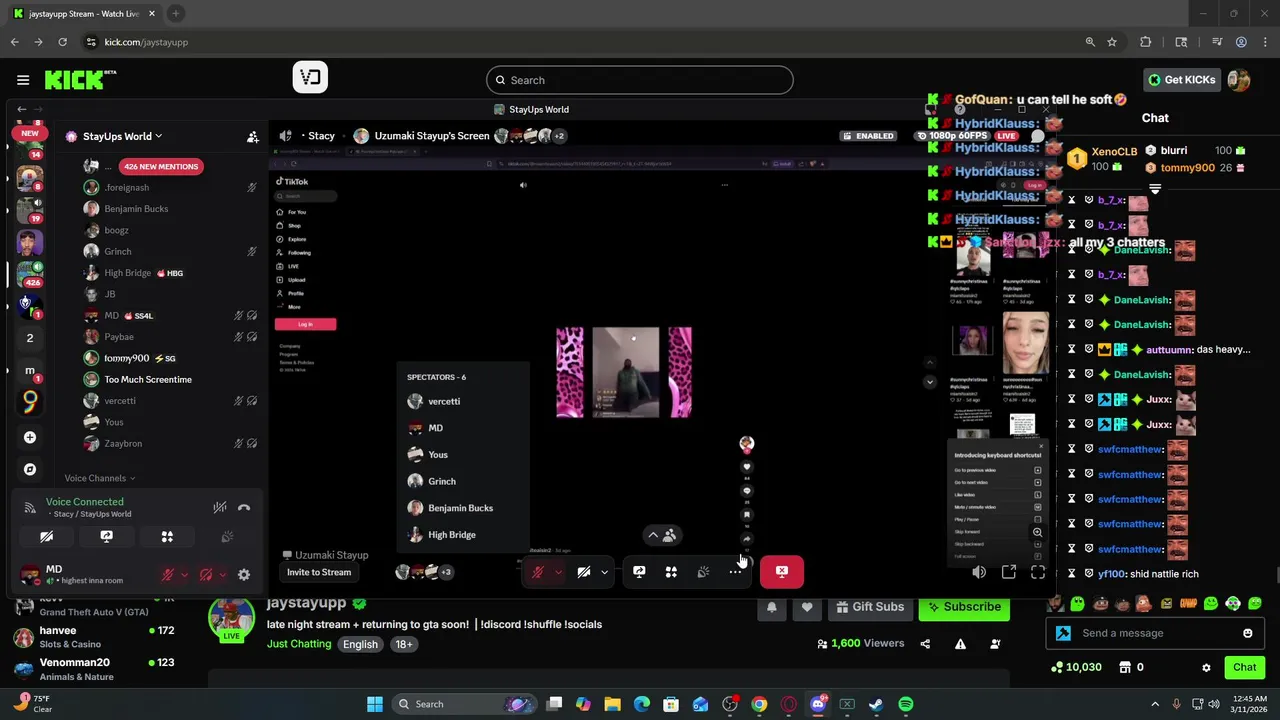Viewport: 1280px width, 720px height.
Task: Open camera options arrow in stream control bar
Action: pos(604,572)
